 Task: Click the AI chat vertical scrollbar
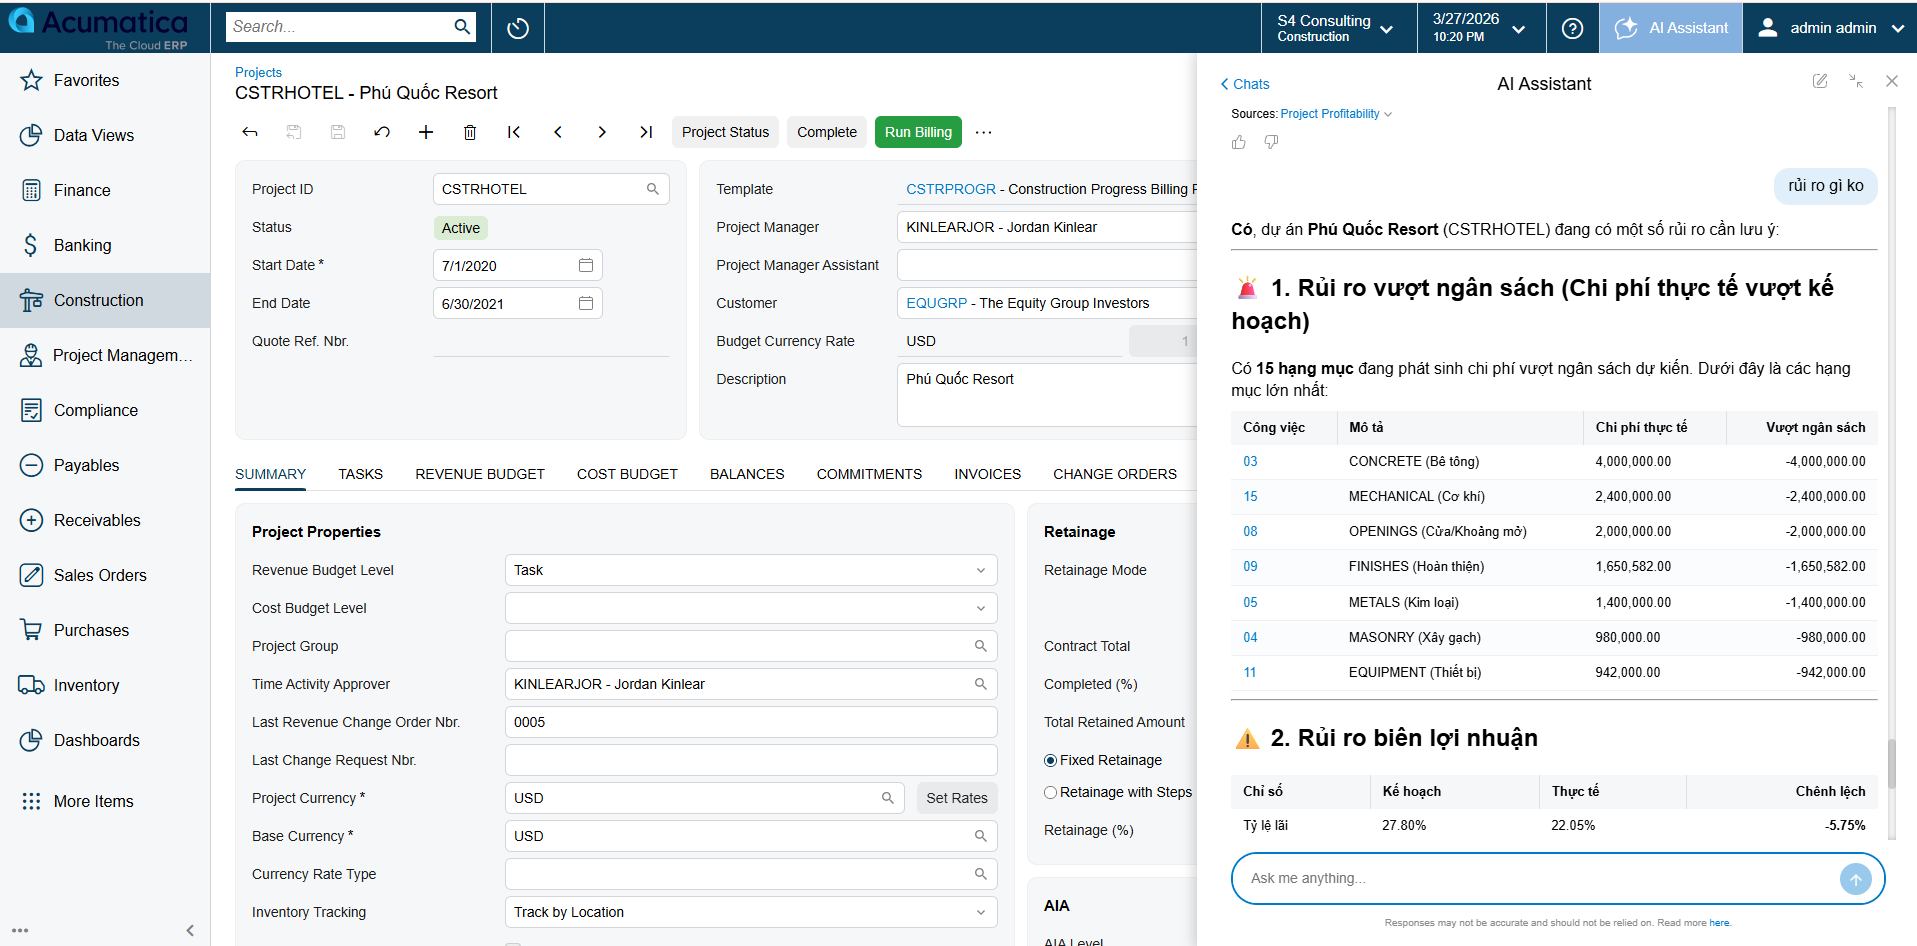coord(1891,764)
